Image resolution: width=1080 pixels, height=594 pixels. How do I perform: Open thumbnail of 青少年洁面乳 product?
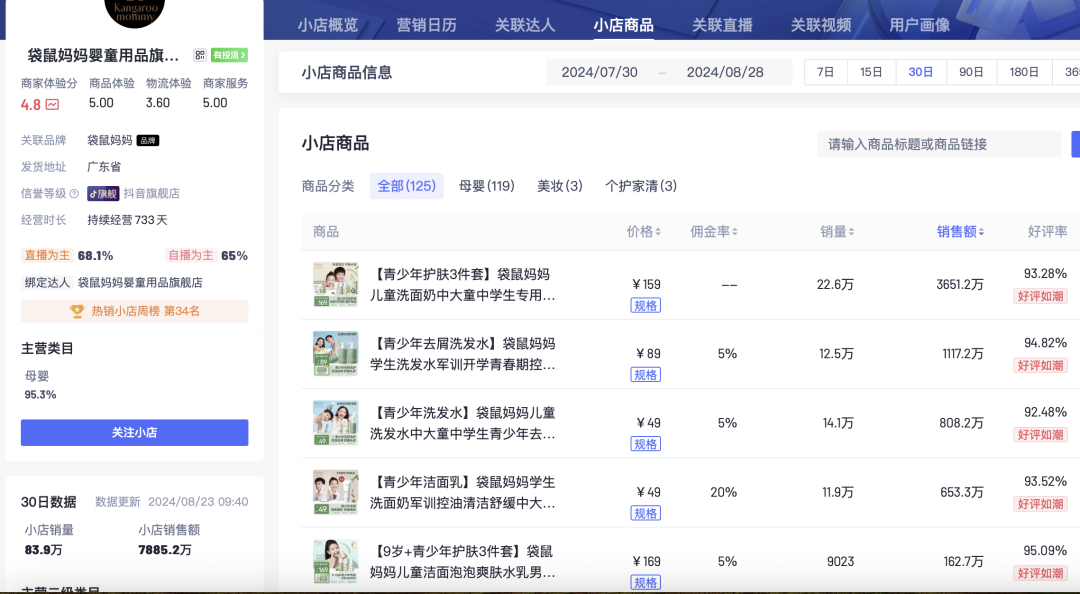tap(335, 492)
